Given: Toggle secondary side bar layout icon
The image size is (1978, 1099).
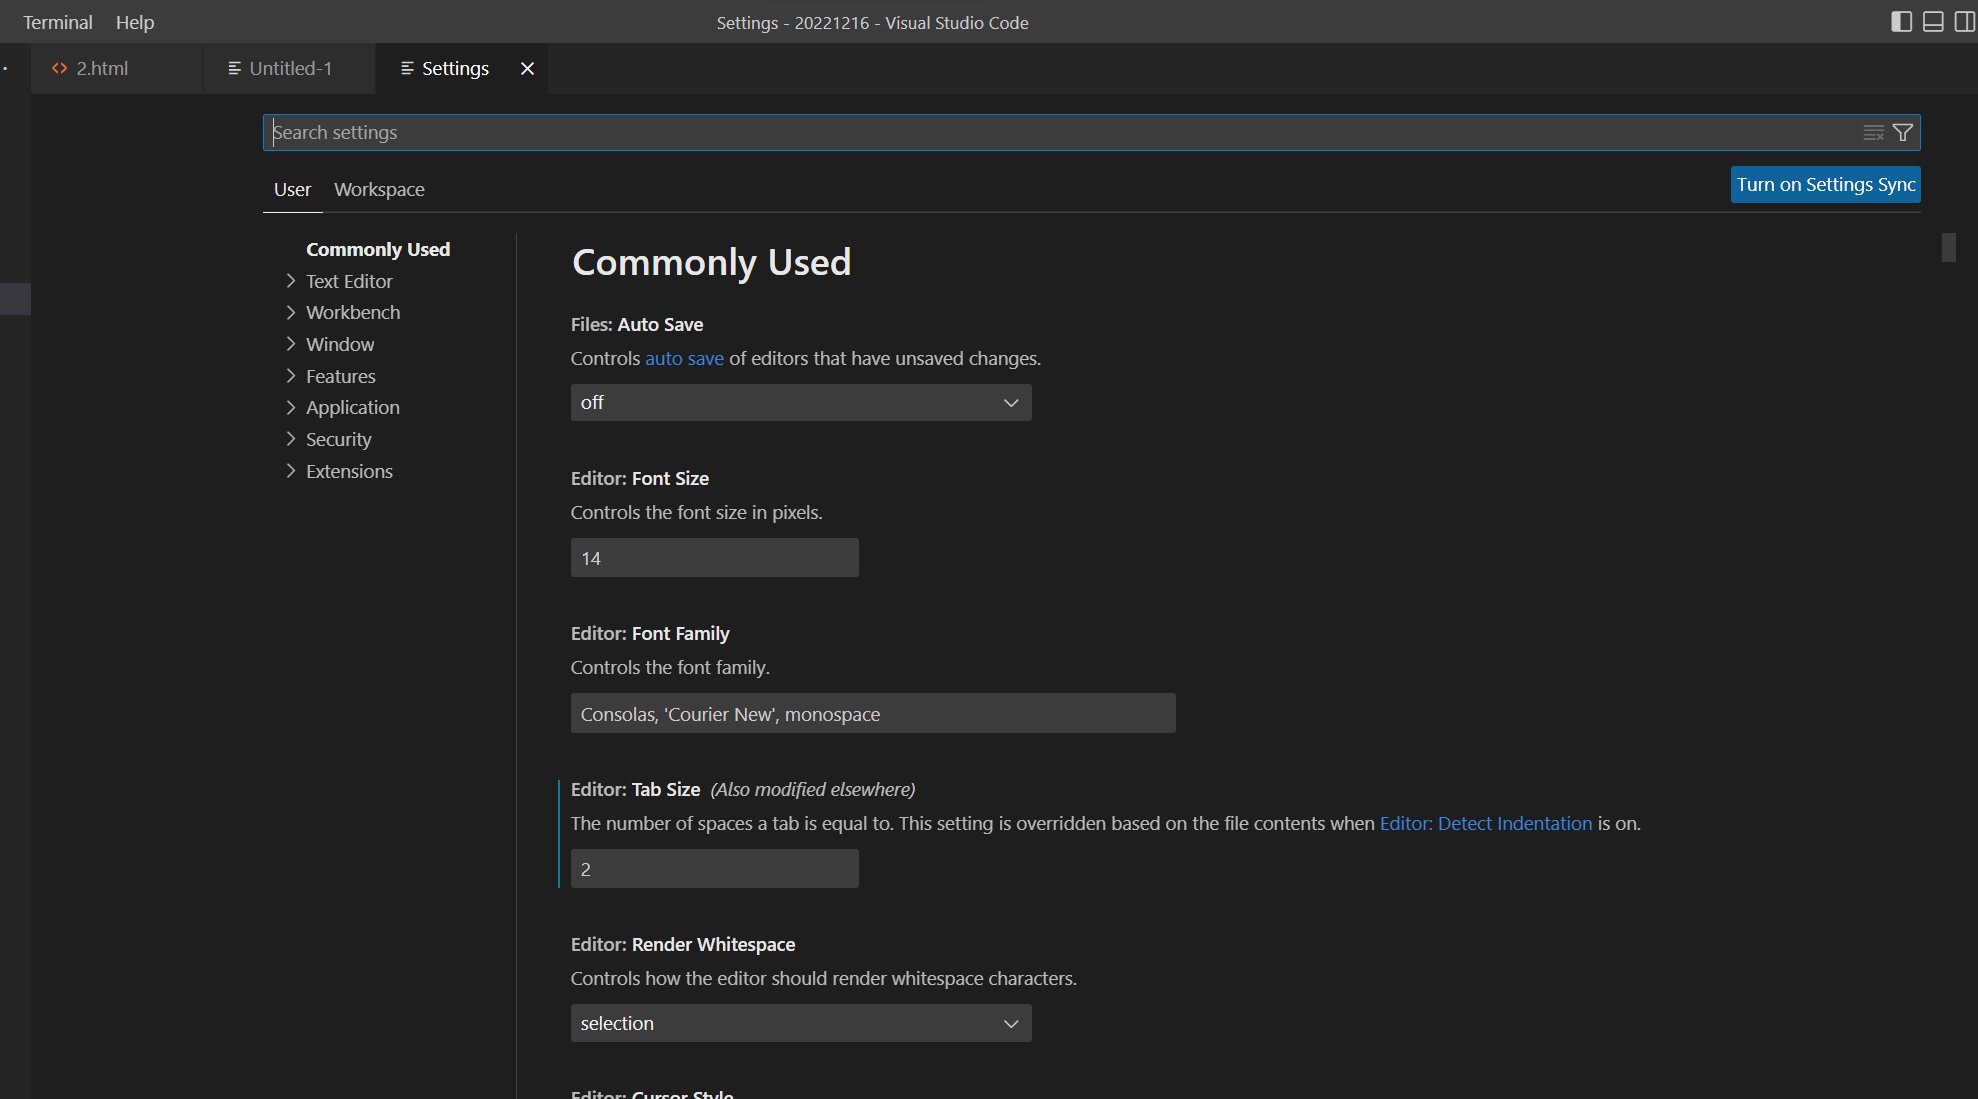Looking at the screenshot, I should click(1964, 22).
